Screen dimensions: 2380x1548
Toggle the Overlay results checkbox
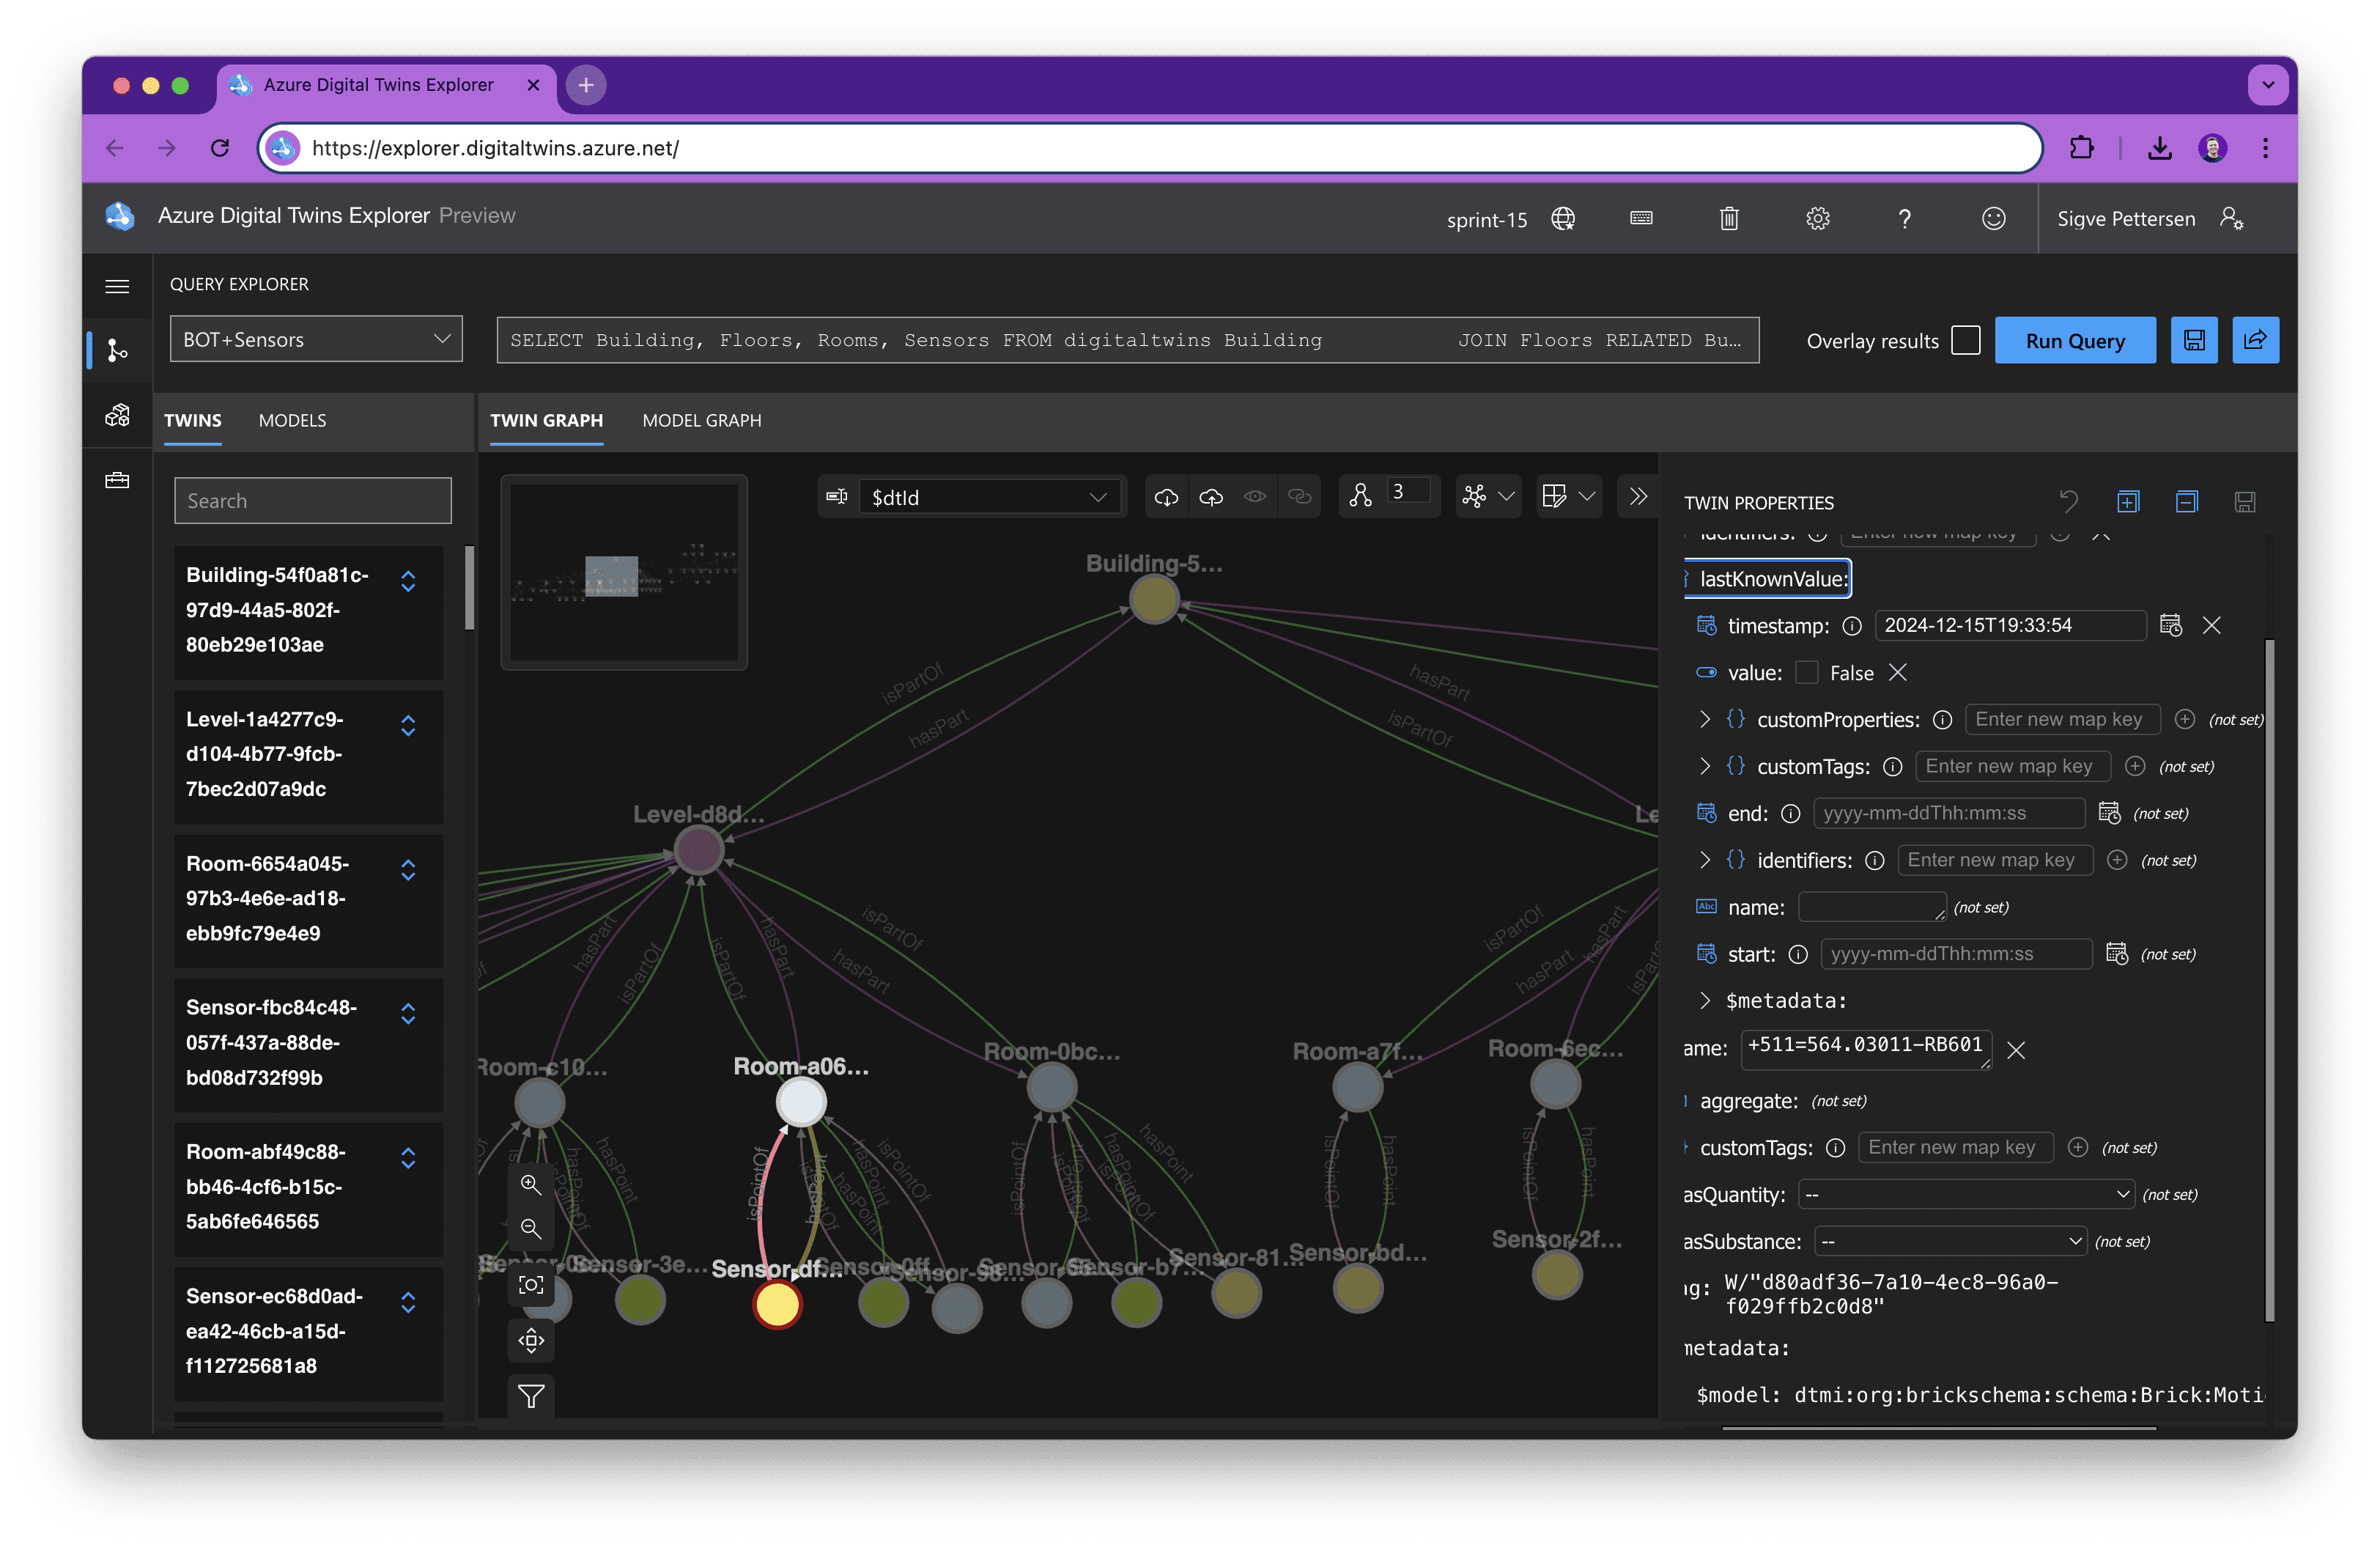(x=1965, y=341)
